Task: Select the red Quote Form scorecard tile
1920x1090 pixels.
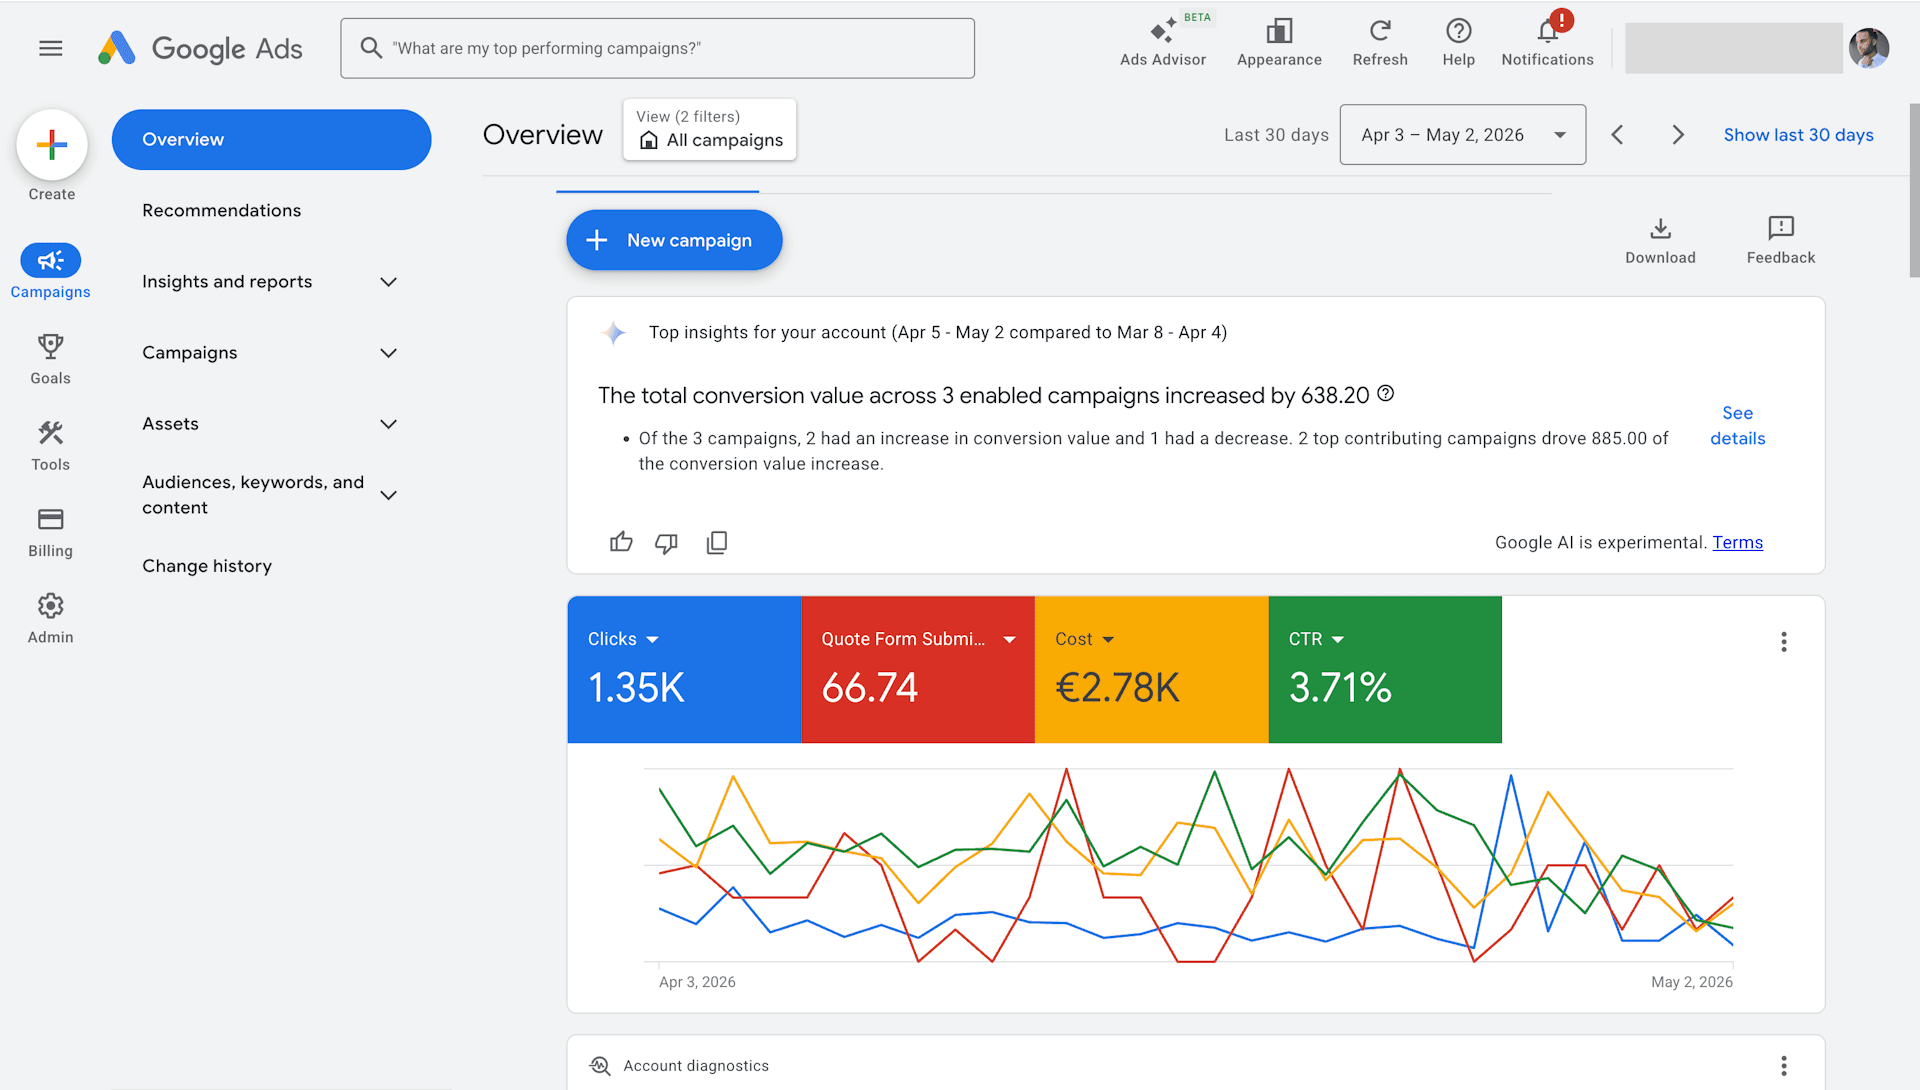Action: tap(918, 670)
